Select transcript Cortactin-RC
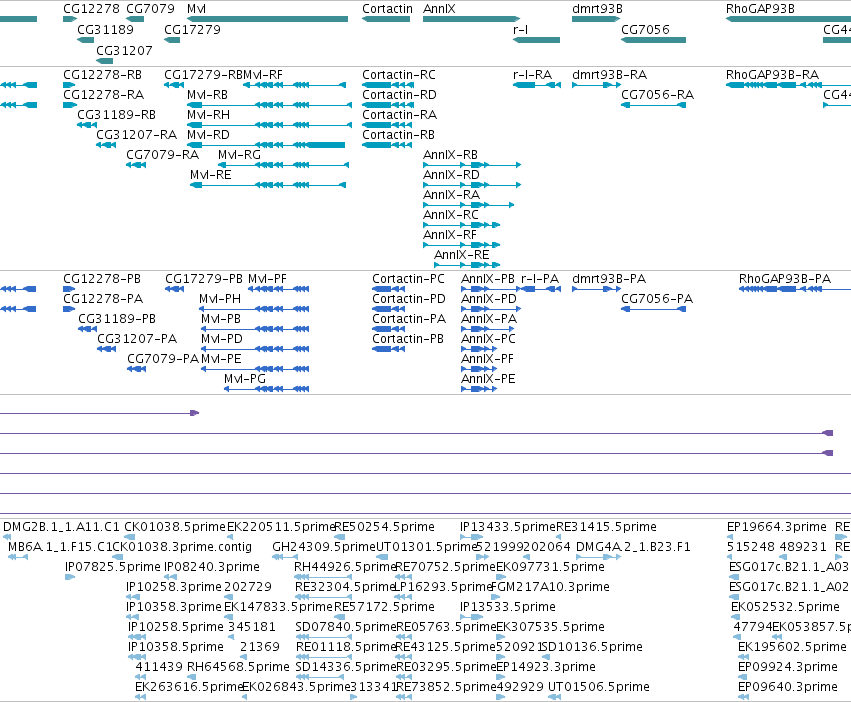The image size is (851, 702). click(387, 85)
